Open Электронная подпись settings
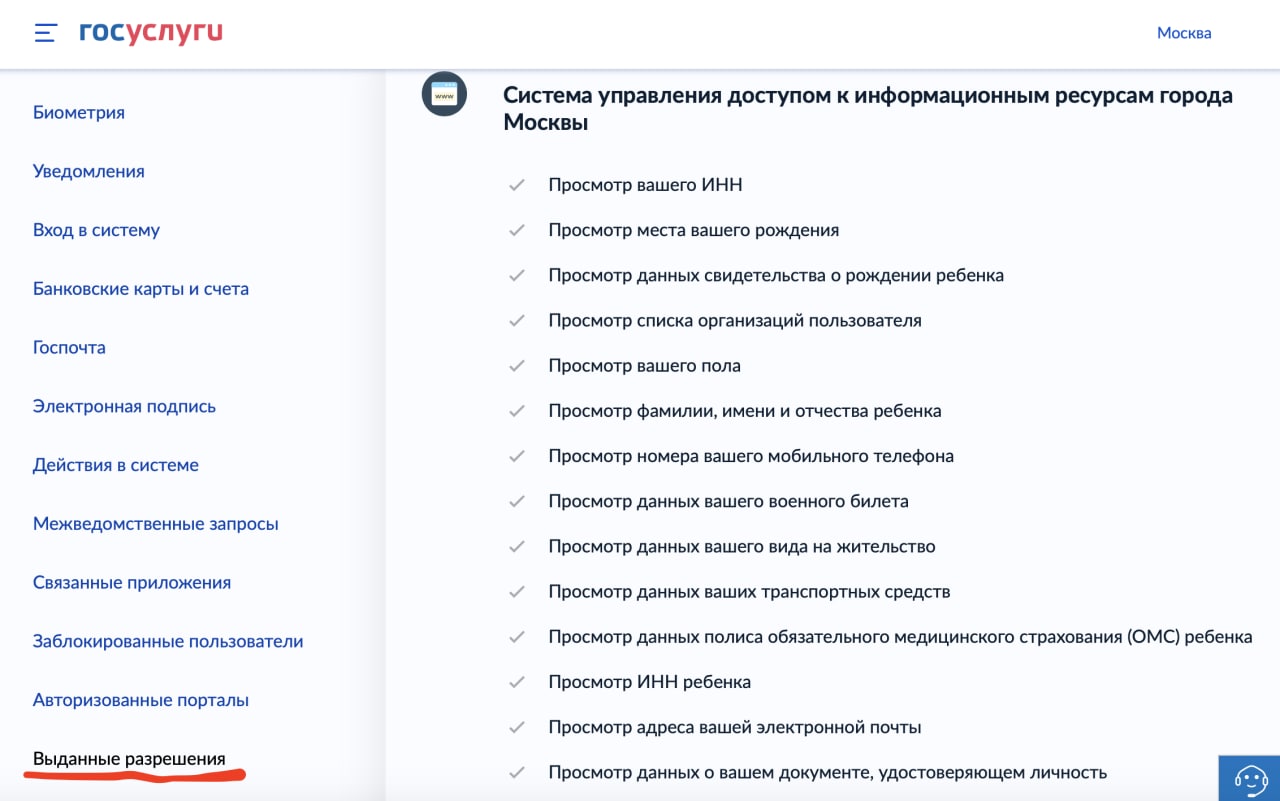The height and width of the screenshot is (801, 1280). (124, 407)
